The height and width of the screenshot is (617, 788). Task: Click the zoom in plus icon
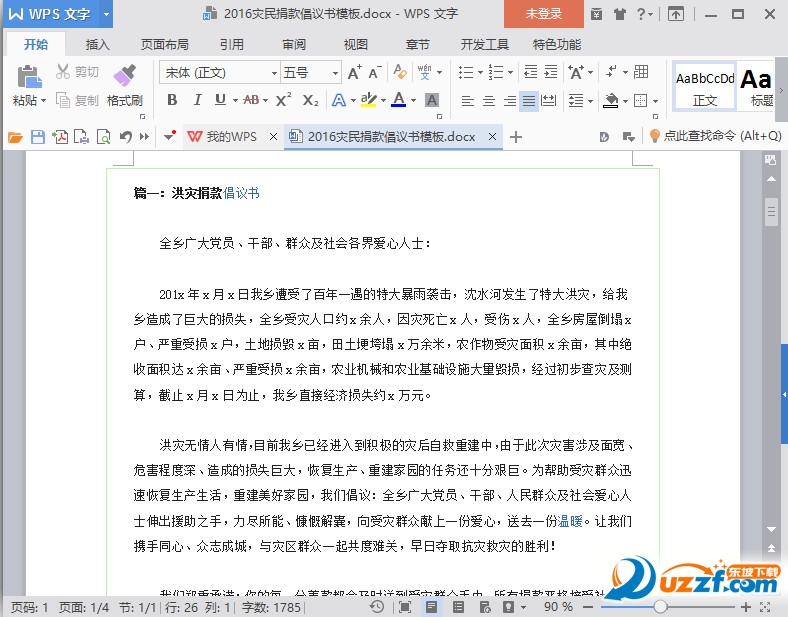pos(746,607)
